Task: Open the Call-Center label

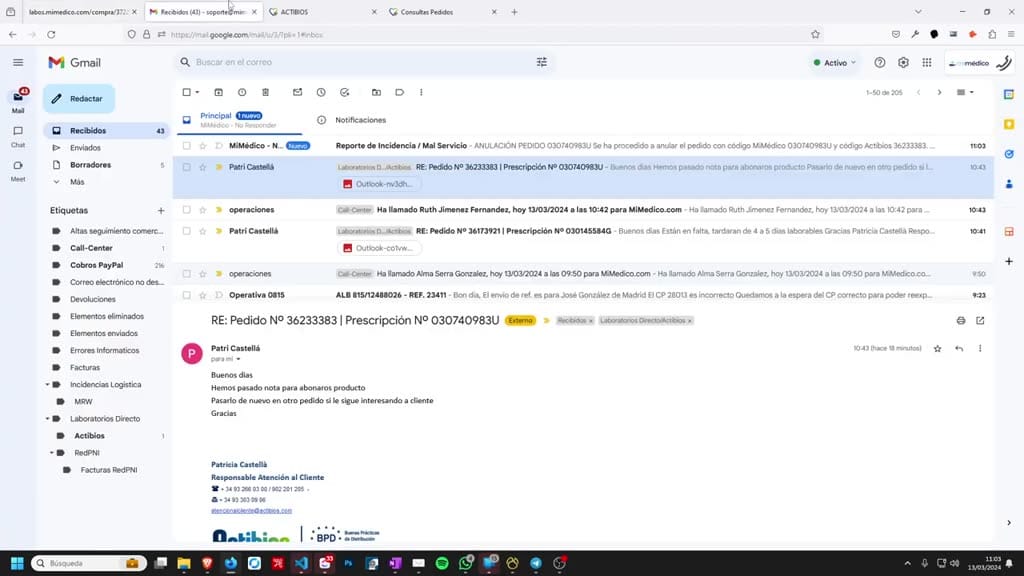Action: [x=91, y=248]
